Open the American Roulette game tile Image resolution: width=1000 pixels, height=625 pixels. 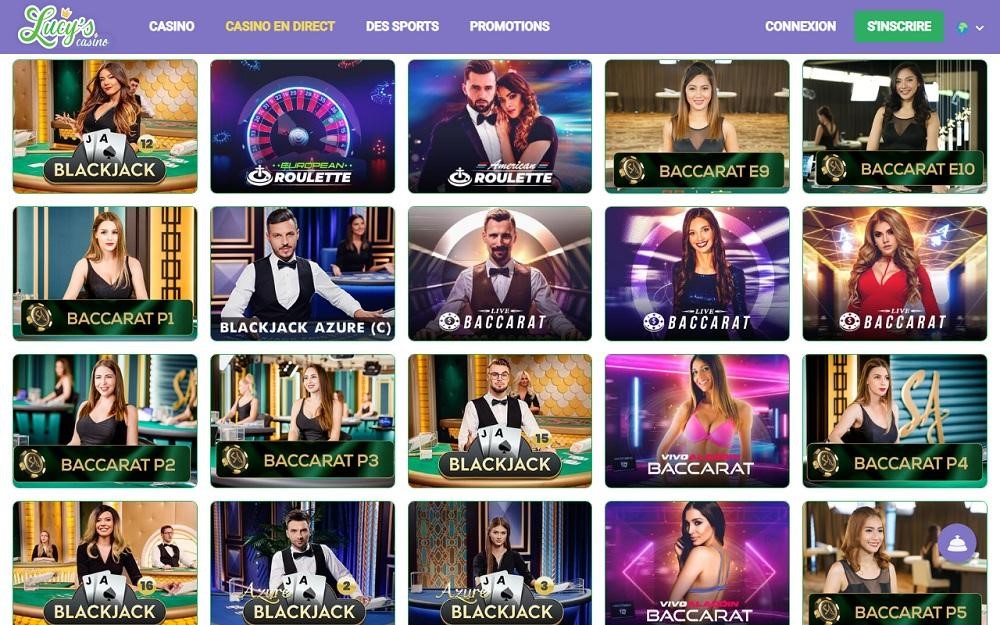pos(500,126)
